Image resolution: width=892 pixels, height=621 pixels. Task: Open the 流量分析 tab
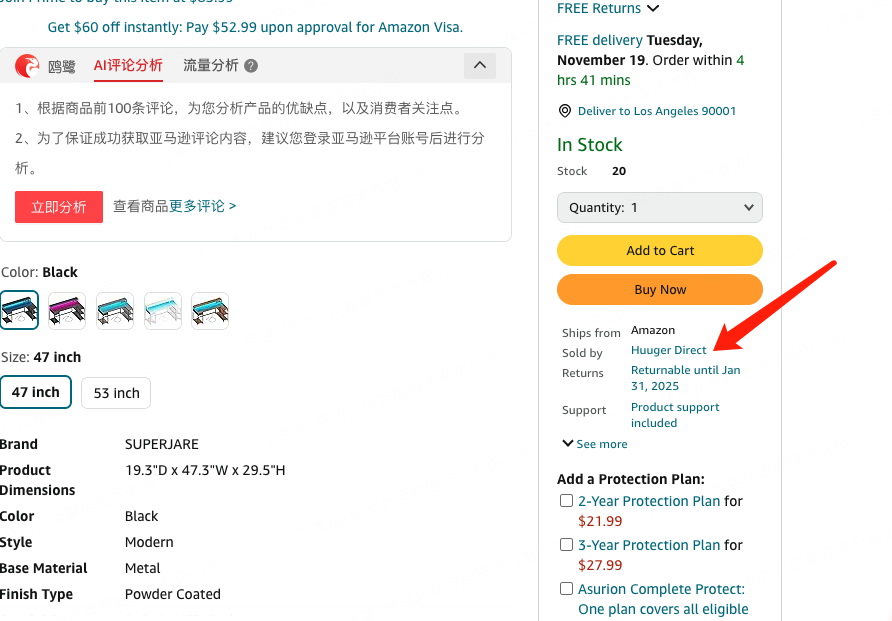211,66
